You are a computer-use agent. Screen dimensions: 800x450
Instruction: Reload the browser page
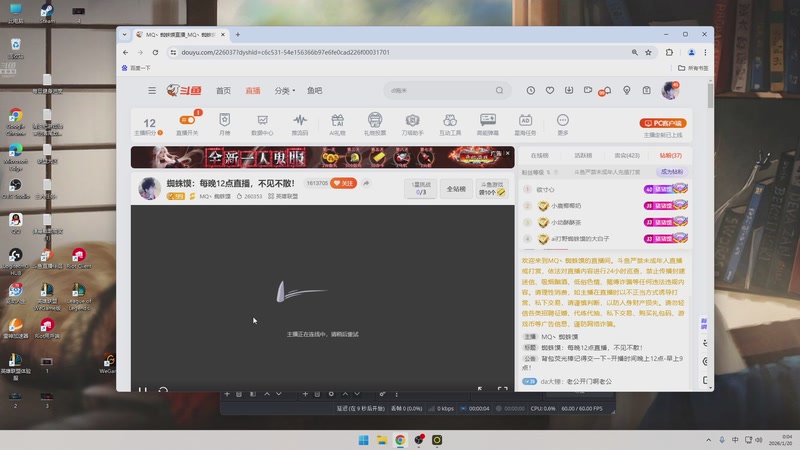point(155,52)
